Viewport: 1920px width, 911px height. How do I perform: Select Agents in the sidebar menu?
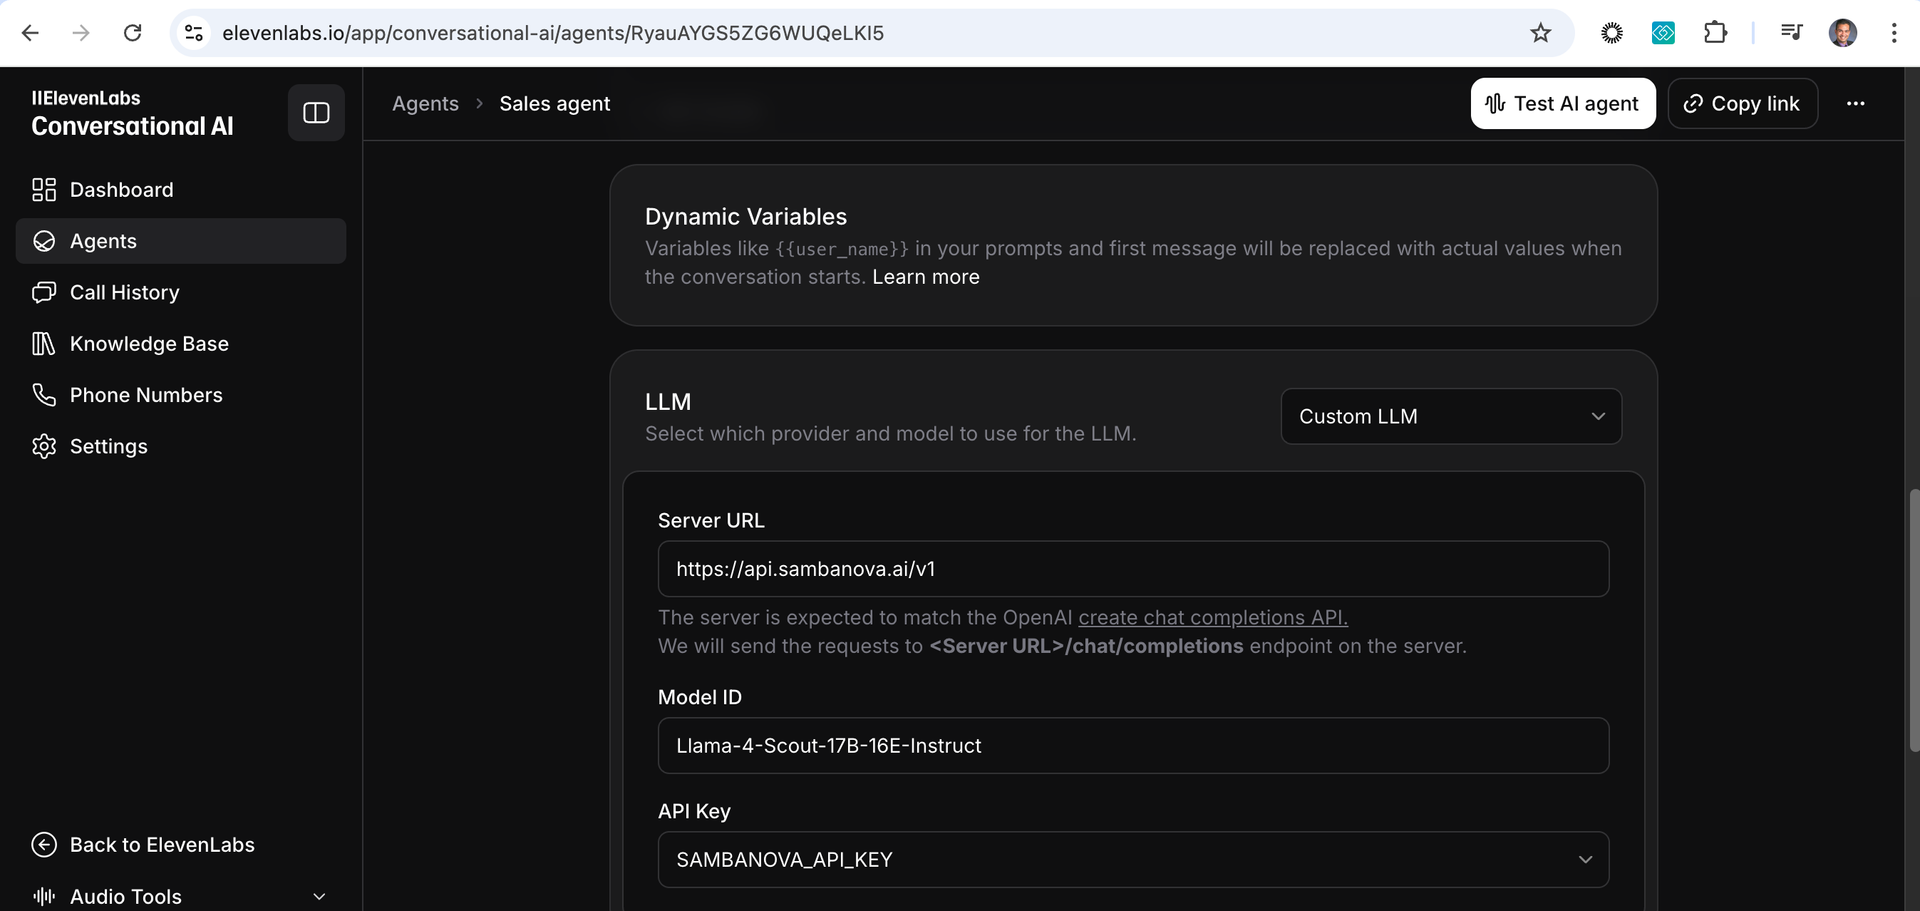click(181, 241)
